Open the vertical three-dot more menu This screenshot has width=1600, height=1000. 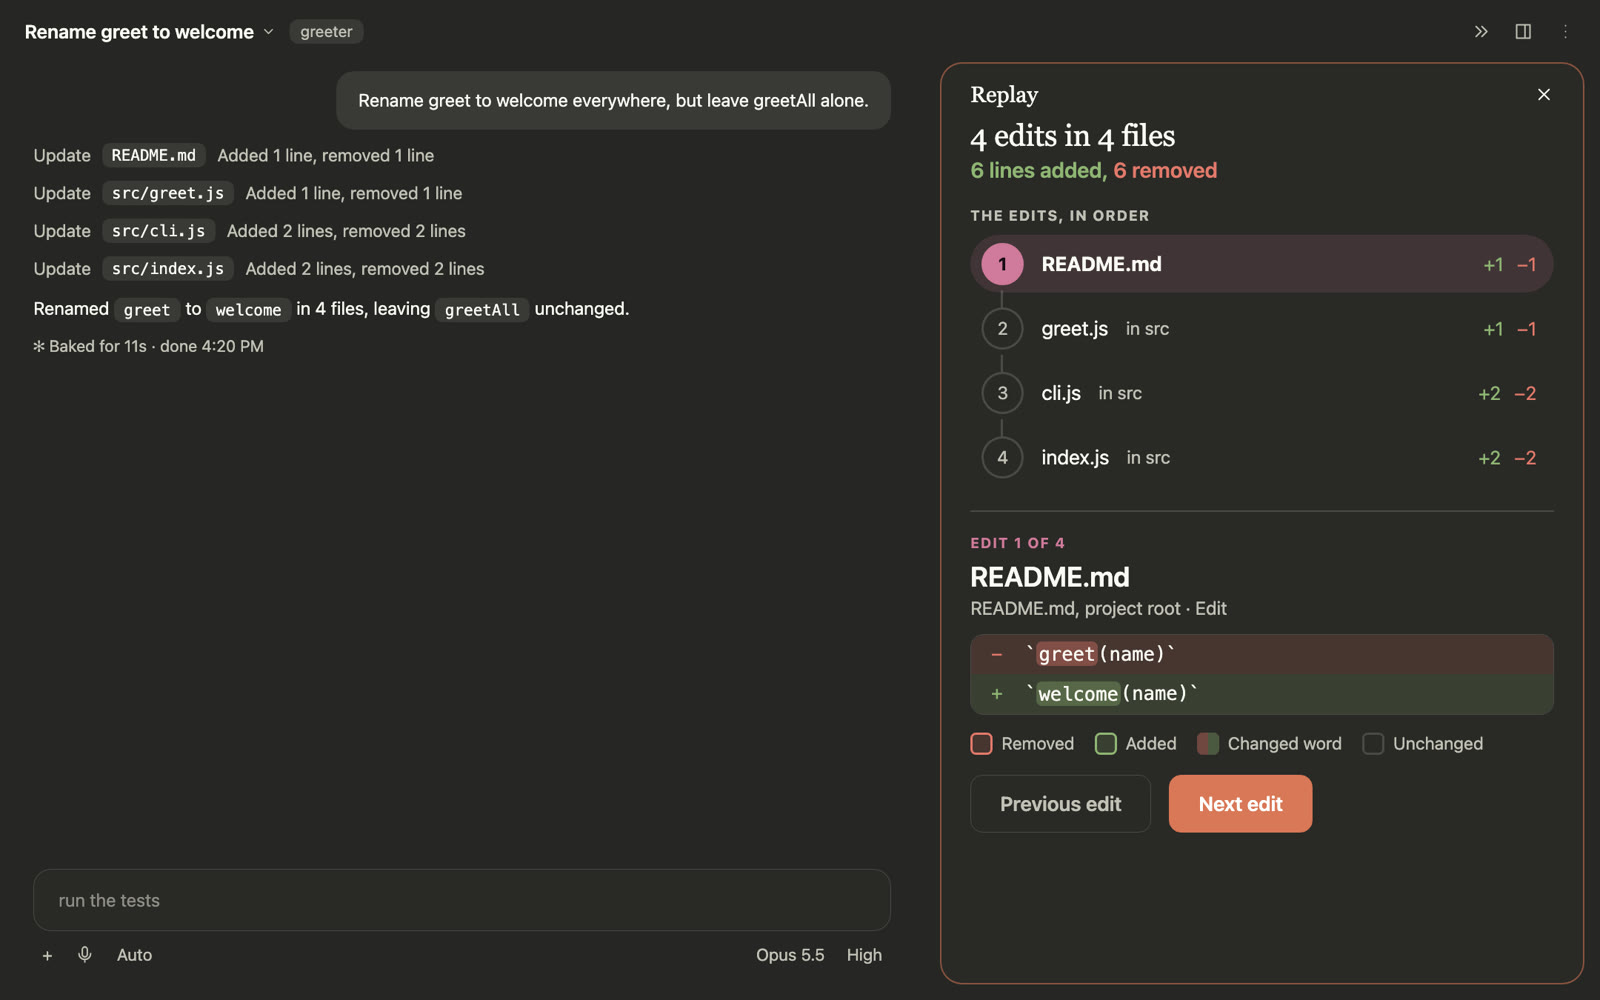[1565, 32]
